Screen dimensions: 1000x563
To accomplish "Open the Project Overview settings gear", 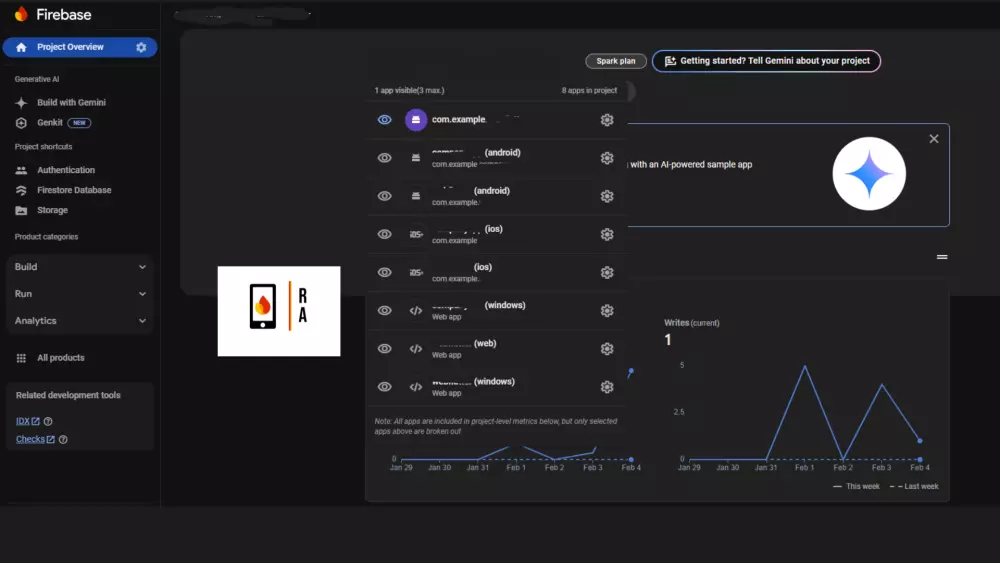I will [x=141, y=47].
